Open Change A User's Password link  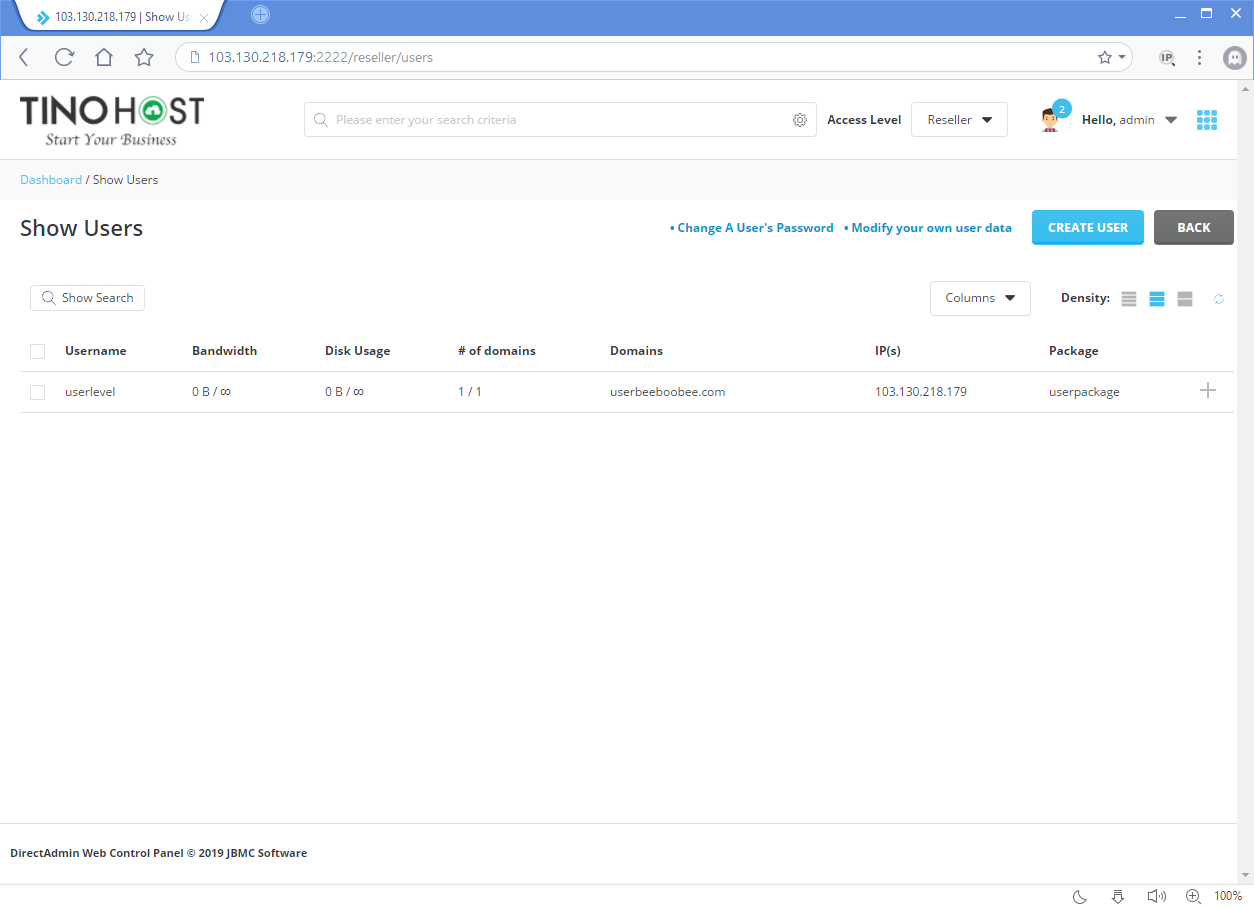pyautogui.click(x=755, y=227)
